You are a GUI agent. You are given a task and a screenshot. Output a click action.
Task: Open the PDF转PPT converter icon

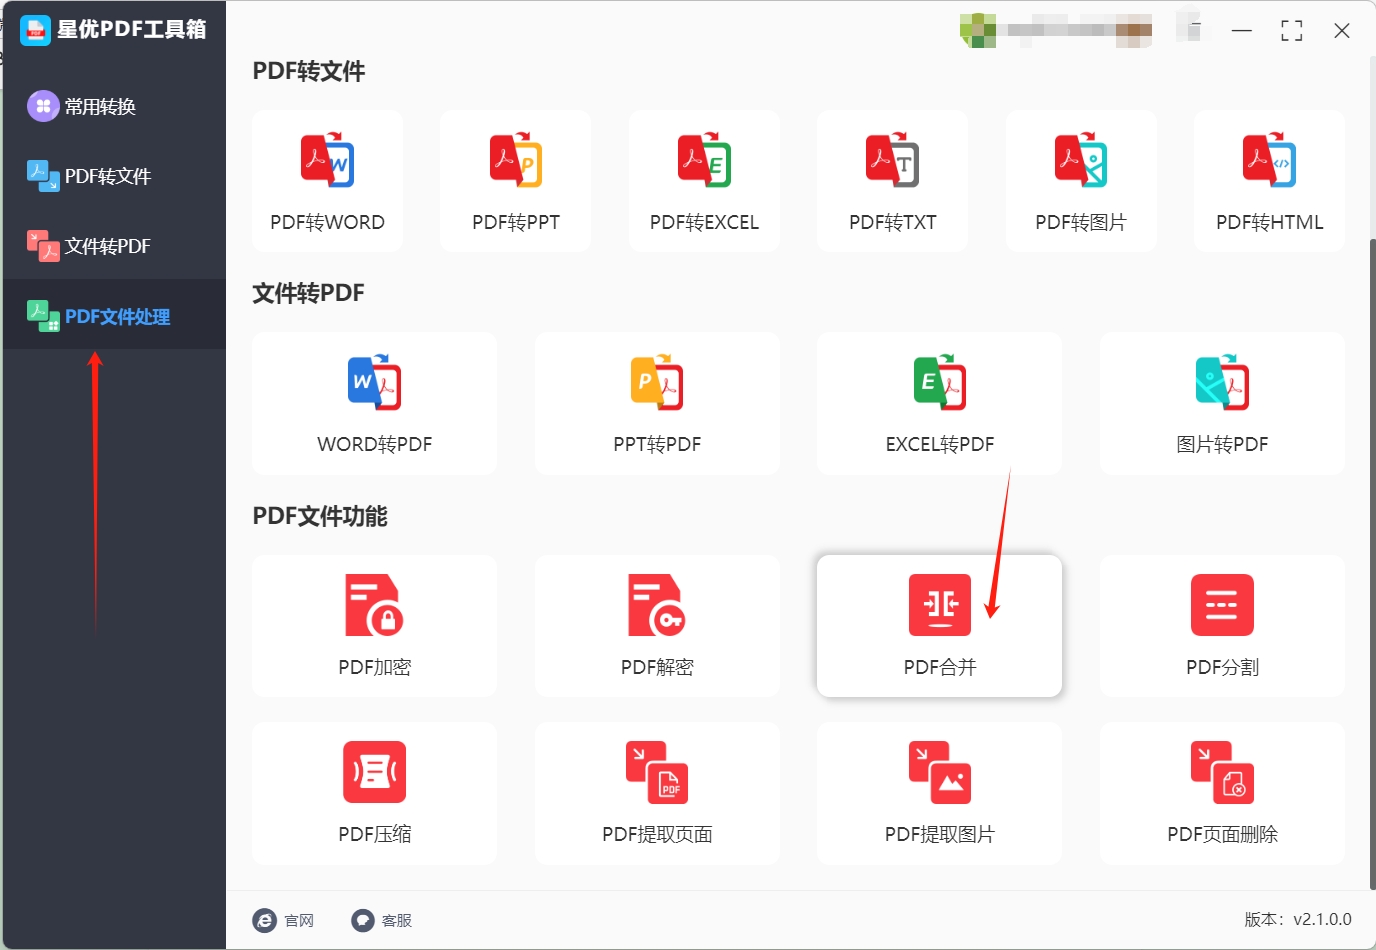516,160
